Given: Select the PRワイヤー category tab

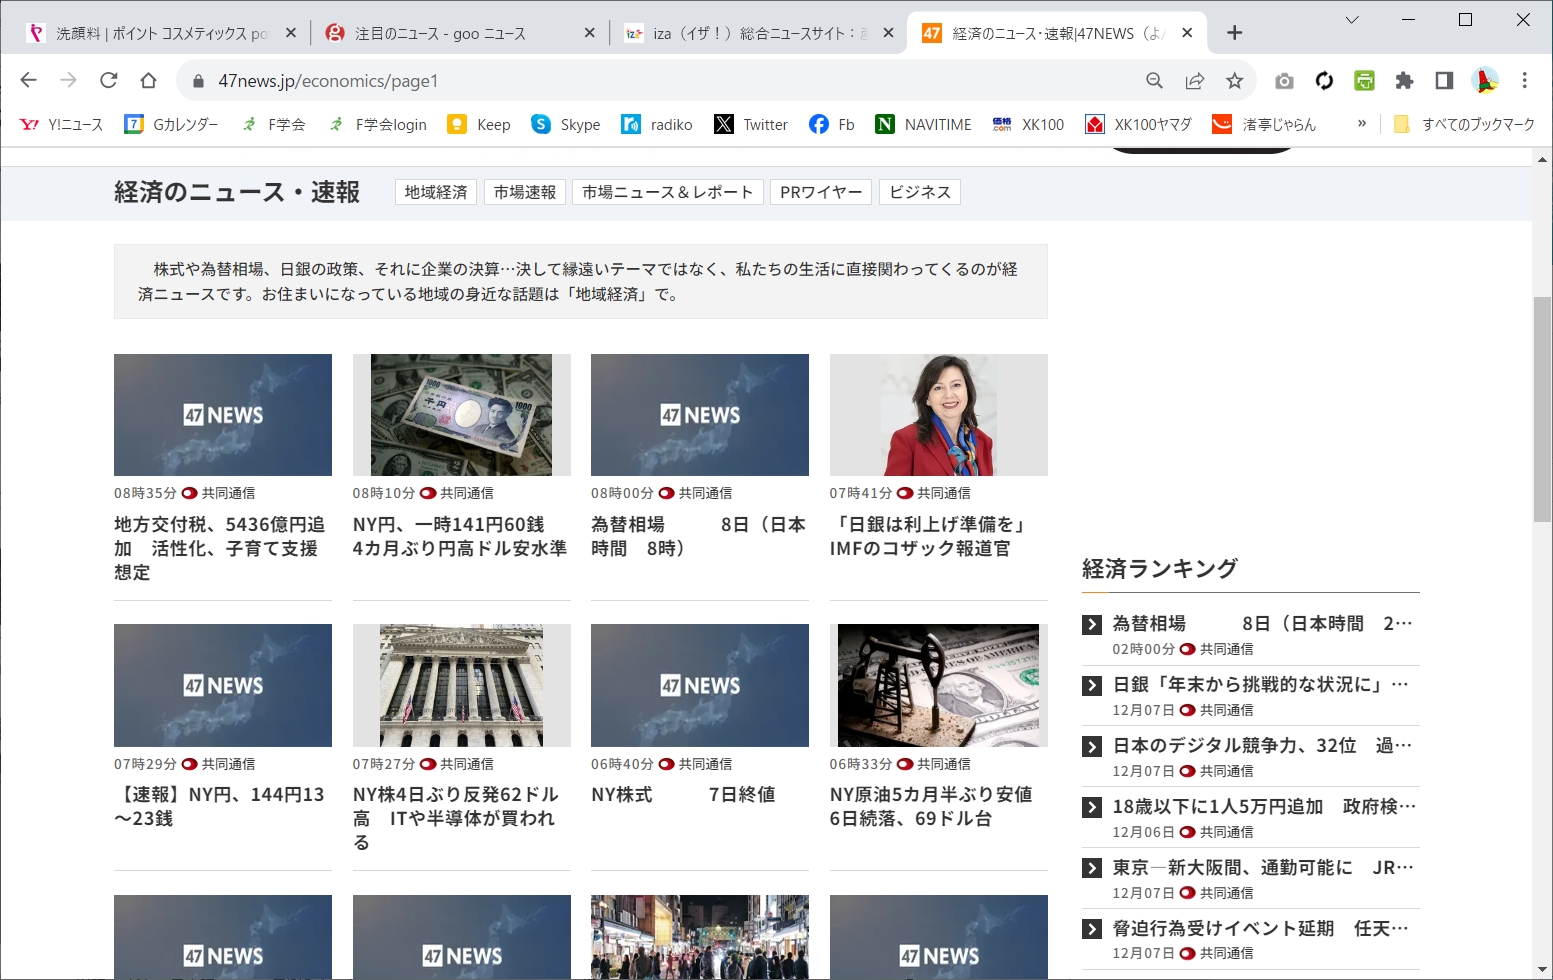Looking at the screenshot, I should click(x=821, y=192).
